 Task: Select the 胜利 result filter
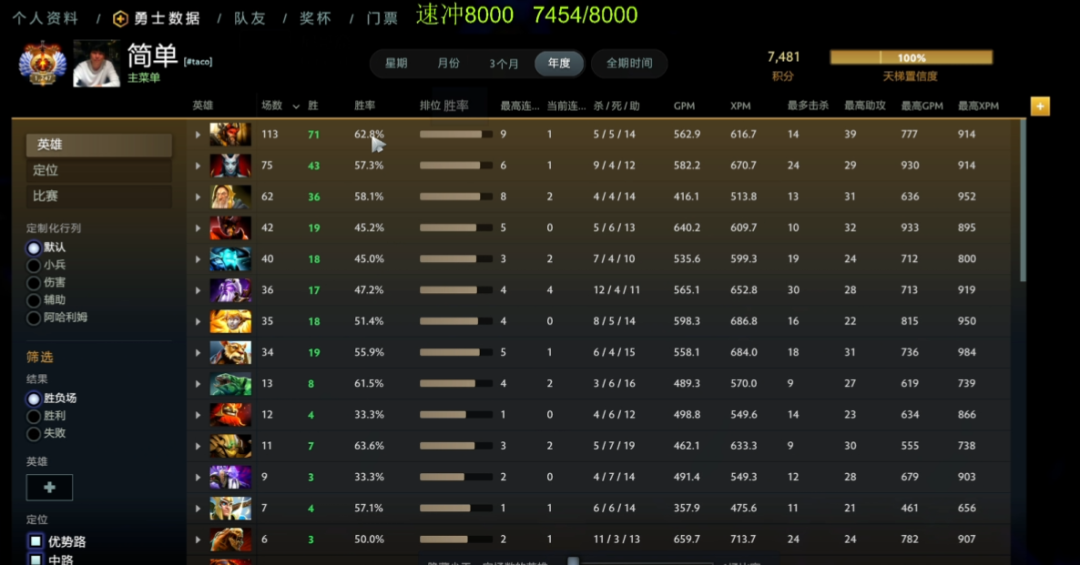(x=33, y=416)
